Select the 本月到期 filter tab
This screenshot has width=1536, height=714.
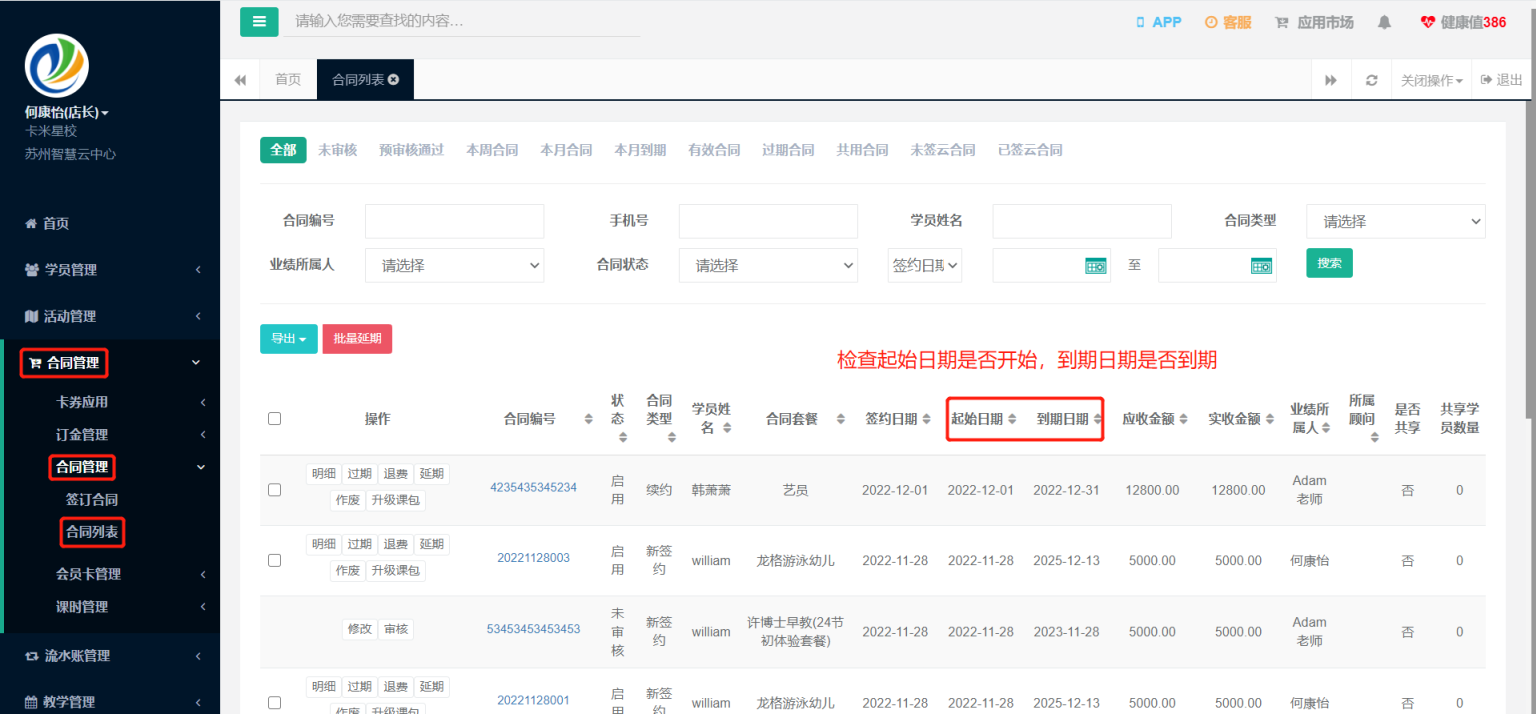pos(640,150)
